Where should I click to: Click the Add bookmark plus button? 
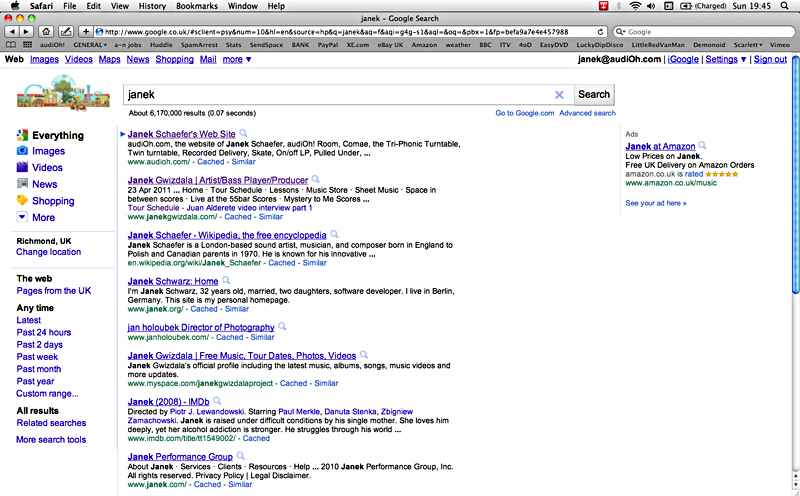(86, 32)
